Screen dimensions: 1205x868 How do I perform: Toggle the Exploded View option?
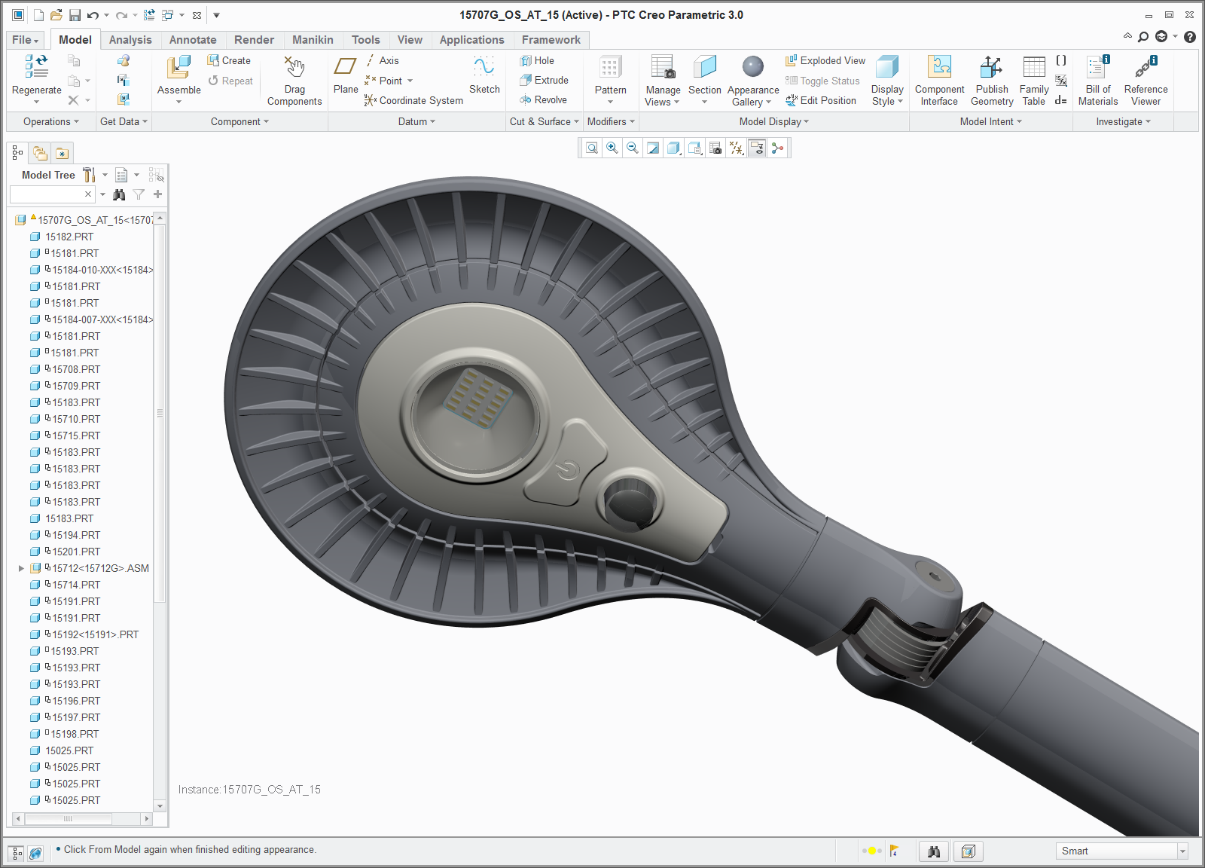click(x=825, y=61)
